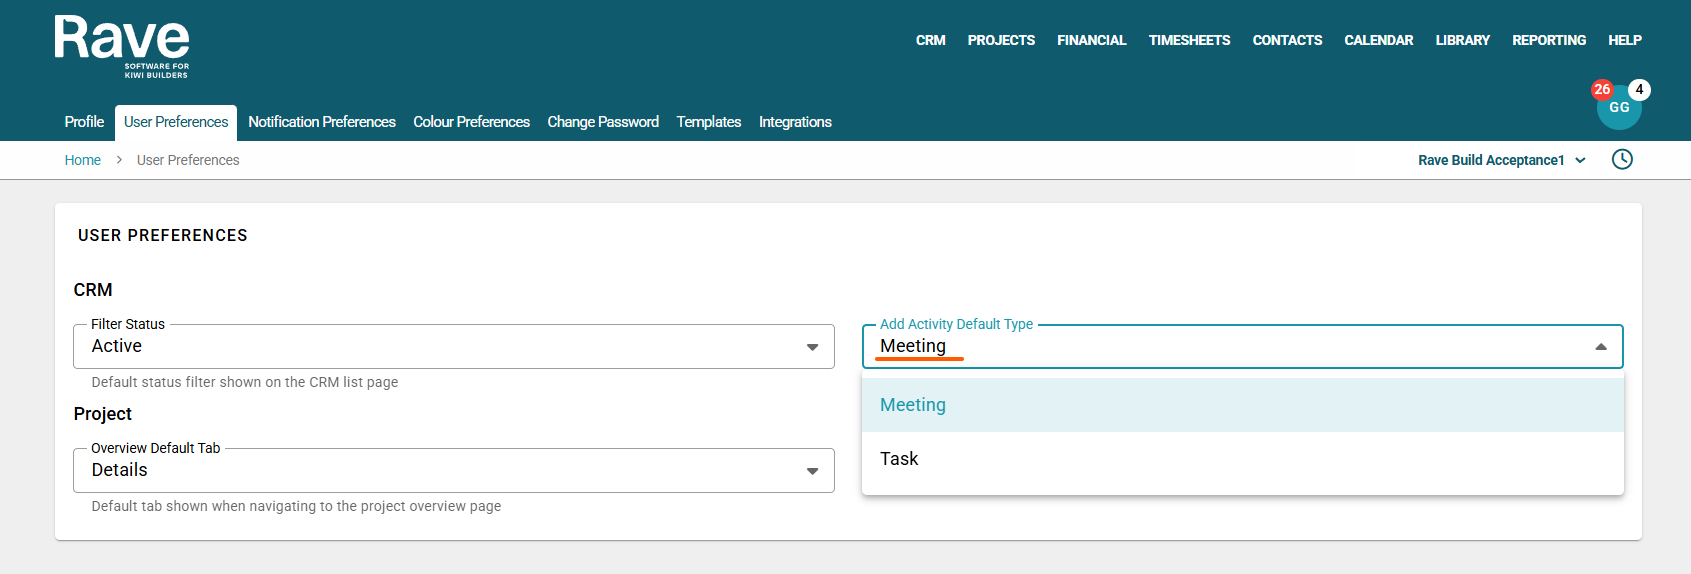
Task: Choose the Task option
Action: (899, 459)
